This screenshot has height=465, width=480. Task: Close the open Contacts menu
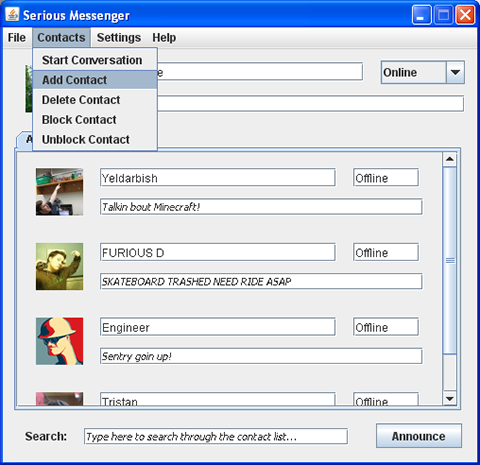point(61,37)
